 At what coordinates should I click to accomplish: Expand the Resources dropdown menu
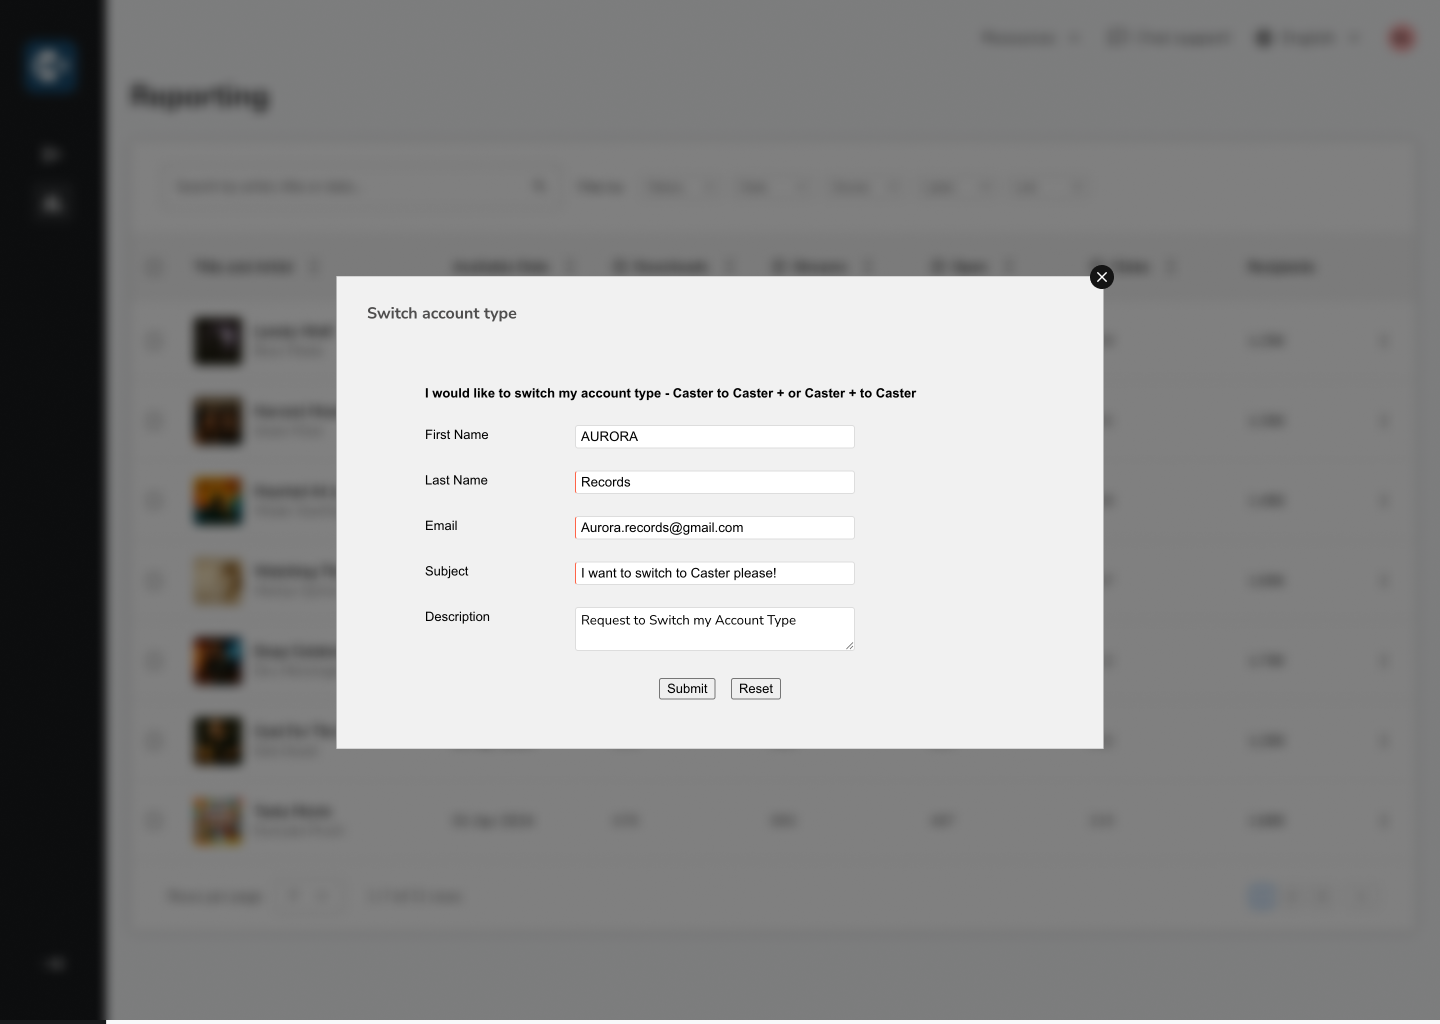click(x=1030, y=38)
